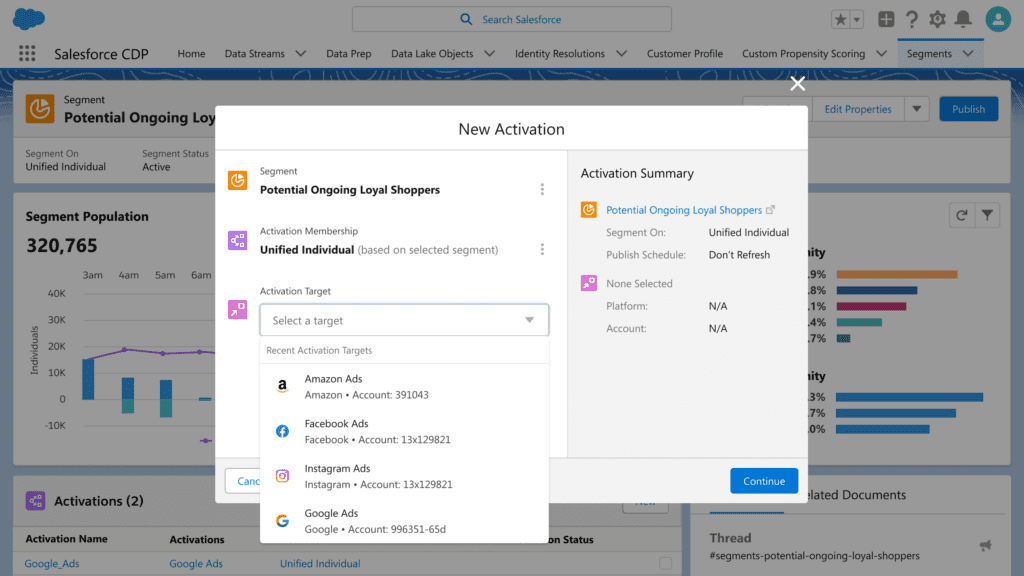Open the App Launcher grid icon
This screenshot has width=1024, height=576.
(x=27, y=54)
